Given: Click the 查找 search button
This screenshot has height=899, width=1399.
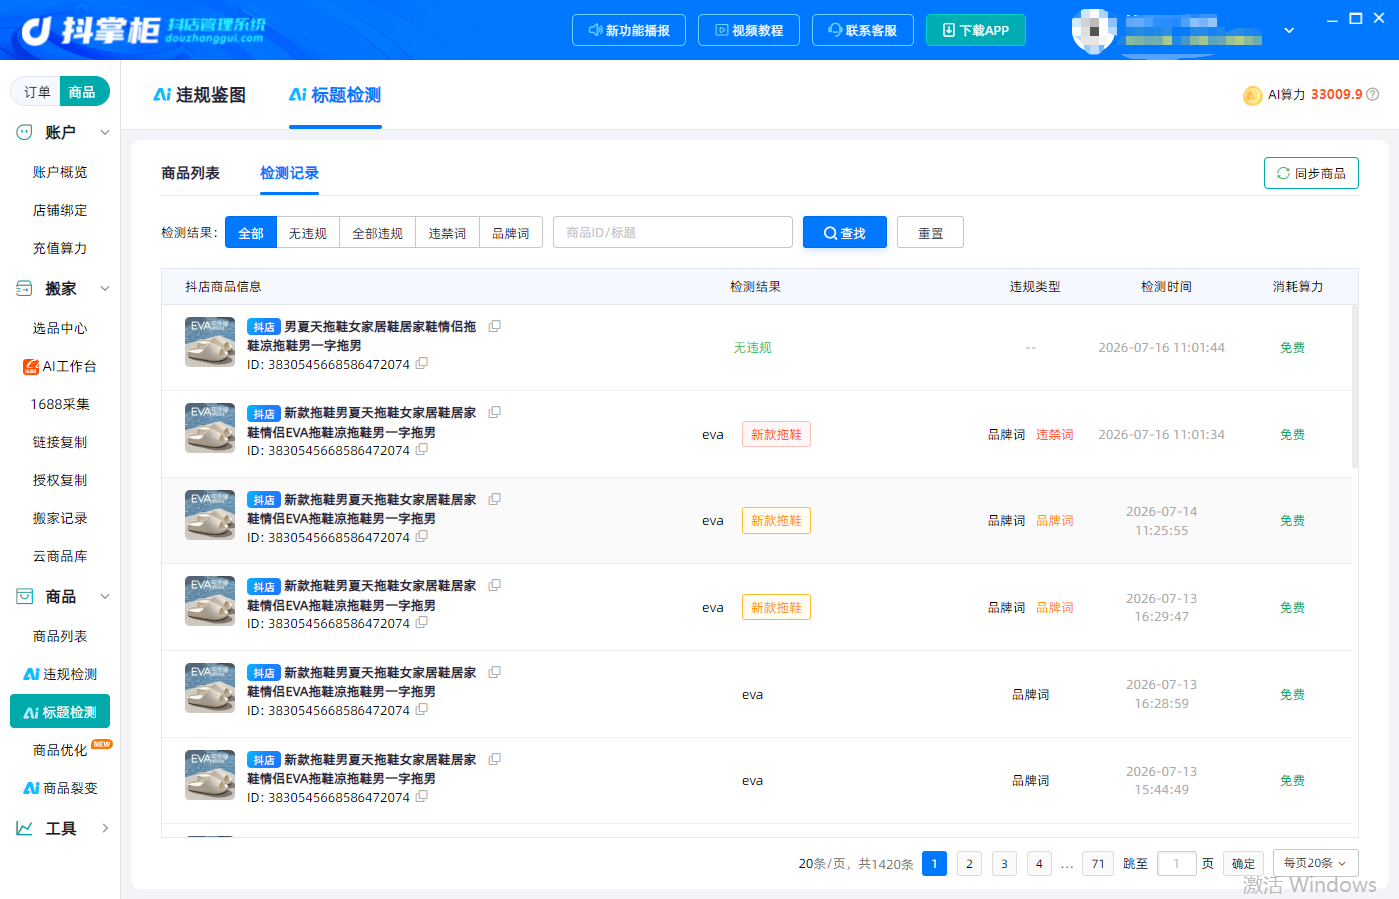Looking at the screenshot, I should coord(845,232).
